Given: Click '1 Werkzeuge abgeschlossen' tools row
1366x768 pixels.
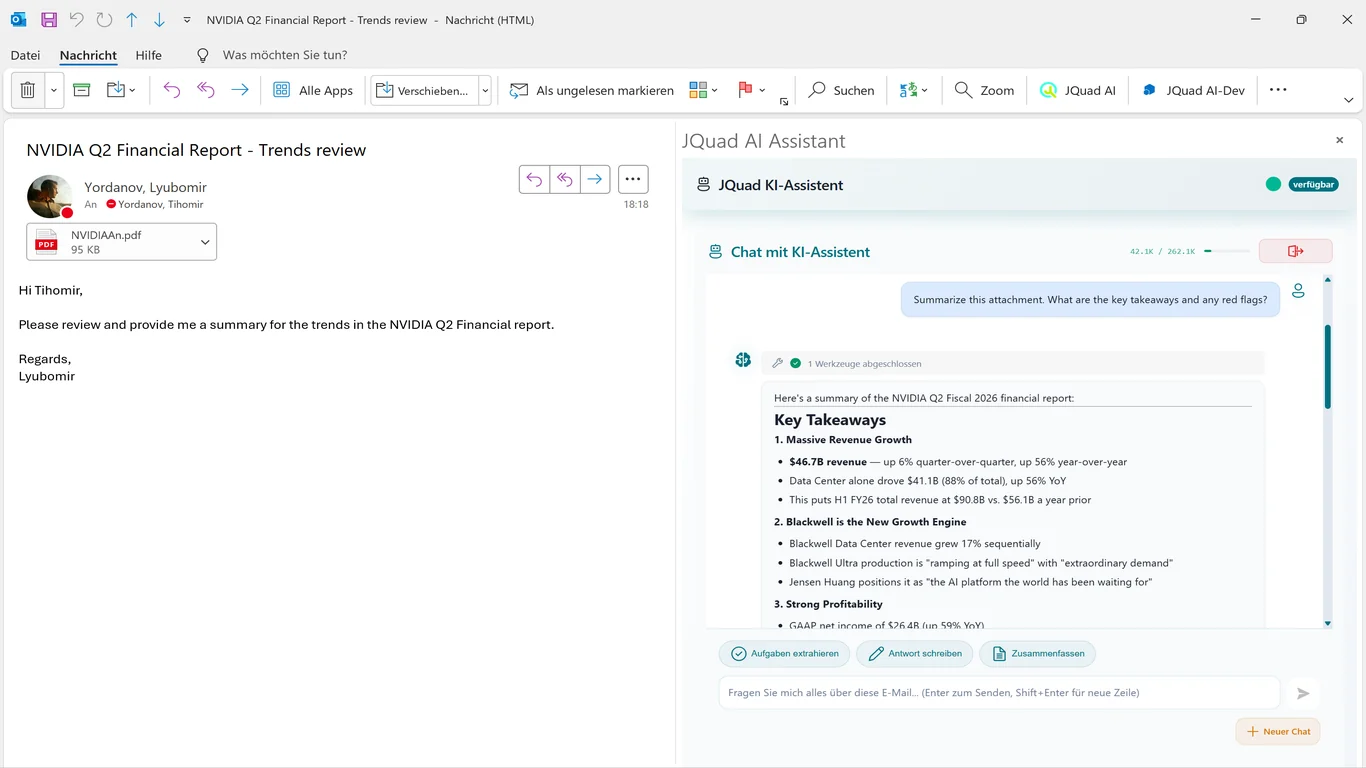Looking at the screenshot, I should click(1013, 363).
